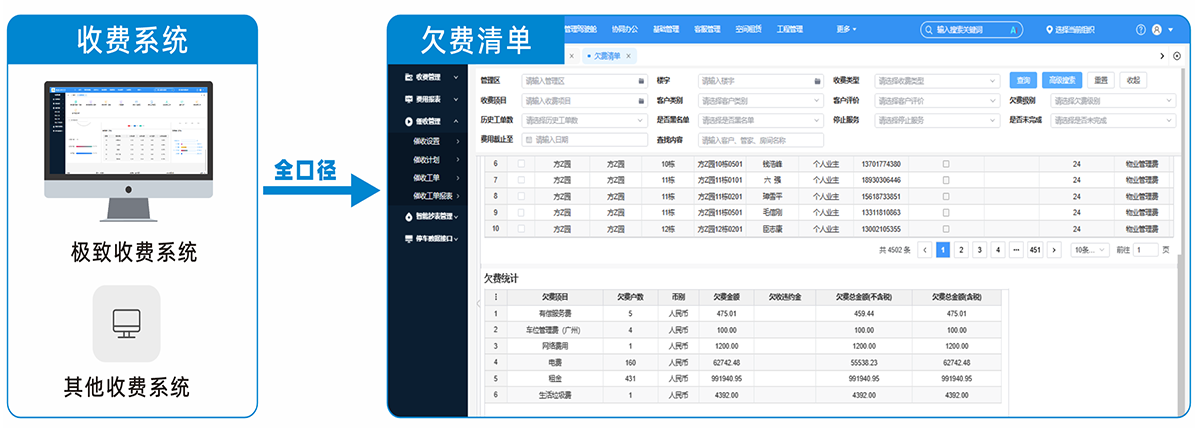This screenshot has height=430, width=1200.
Task: Open the page size 10条 dropdown
Action: point(1089,250)
